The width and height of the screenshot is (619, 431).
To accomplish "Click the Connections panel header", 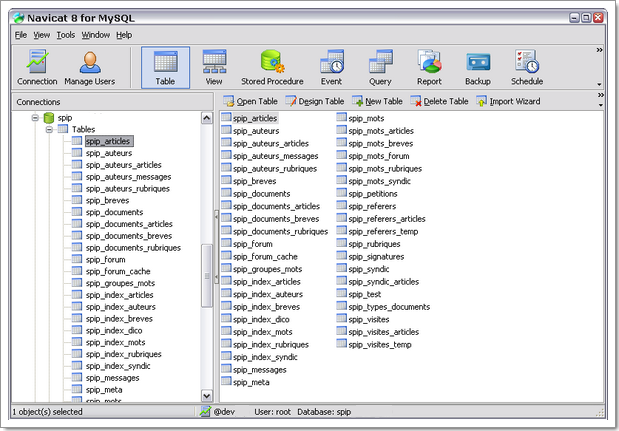I will point(113,102).
